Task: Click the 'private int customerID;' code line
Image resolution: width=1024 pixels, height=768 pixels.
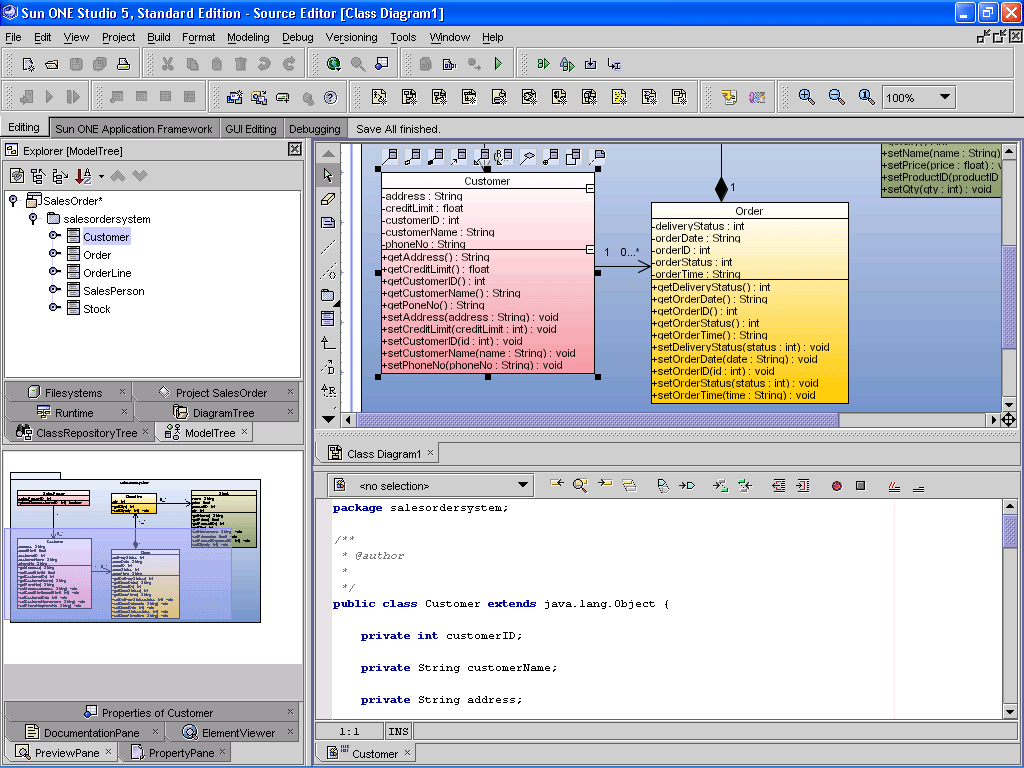Action: coord(441,635)
